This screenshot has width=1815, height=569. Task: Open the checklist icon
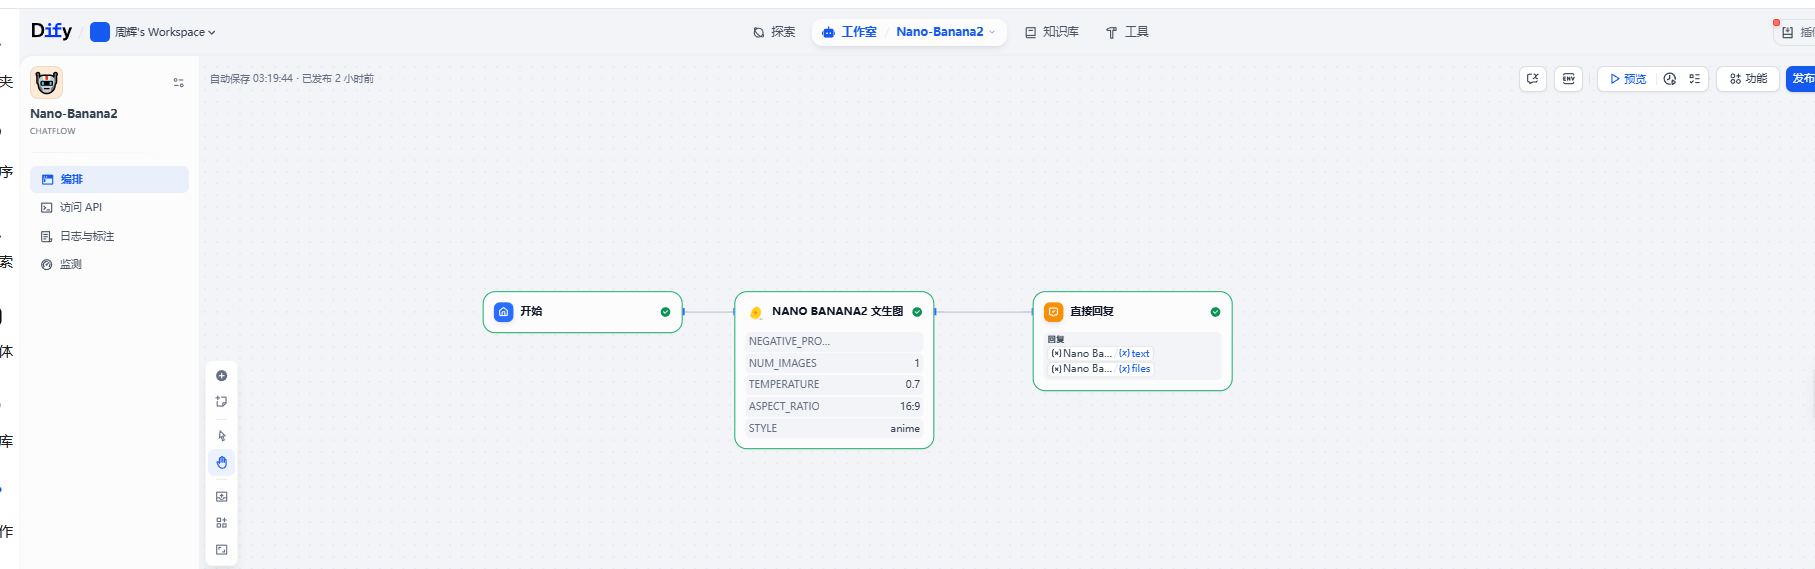point(1694,79)
